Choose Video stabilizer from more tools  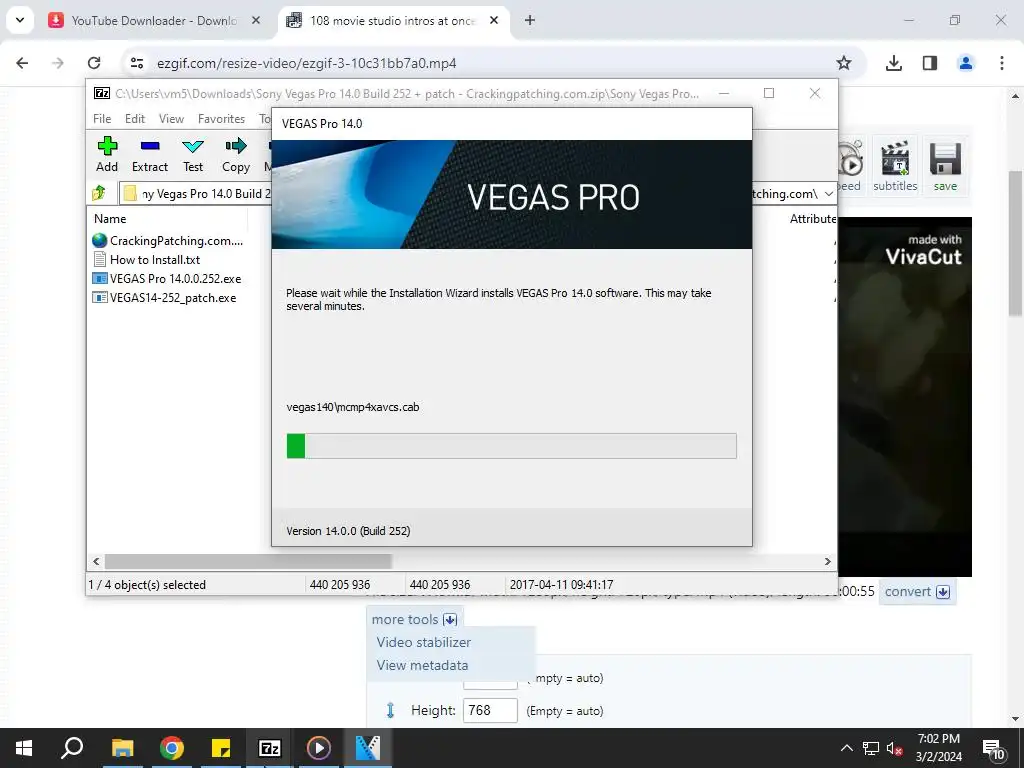424,642
